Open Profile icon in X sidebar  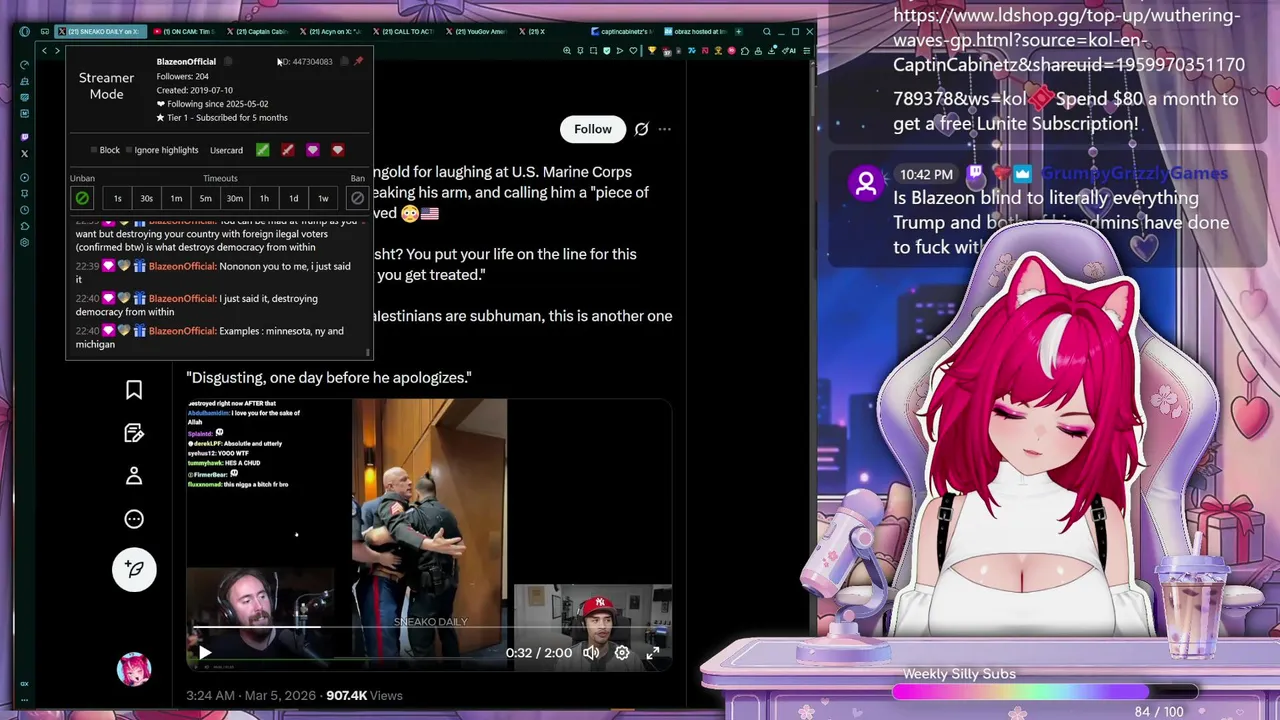click(x=134, y=476)
